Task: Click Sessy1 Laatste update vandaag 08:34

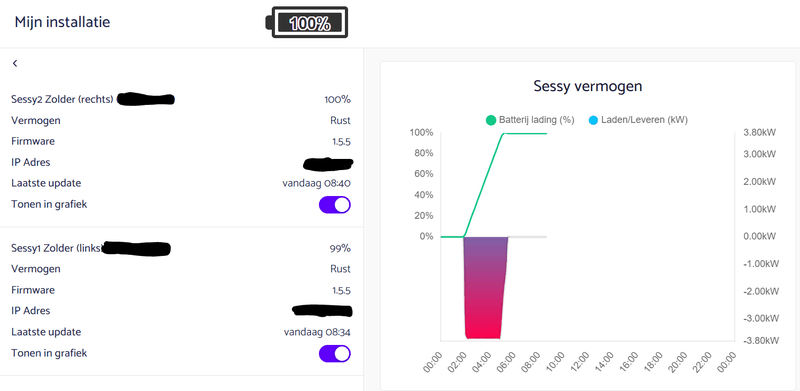Action: (317, 332)
